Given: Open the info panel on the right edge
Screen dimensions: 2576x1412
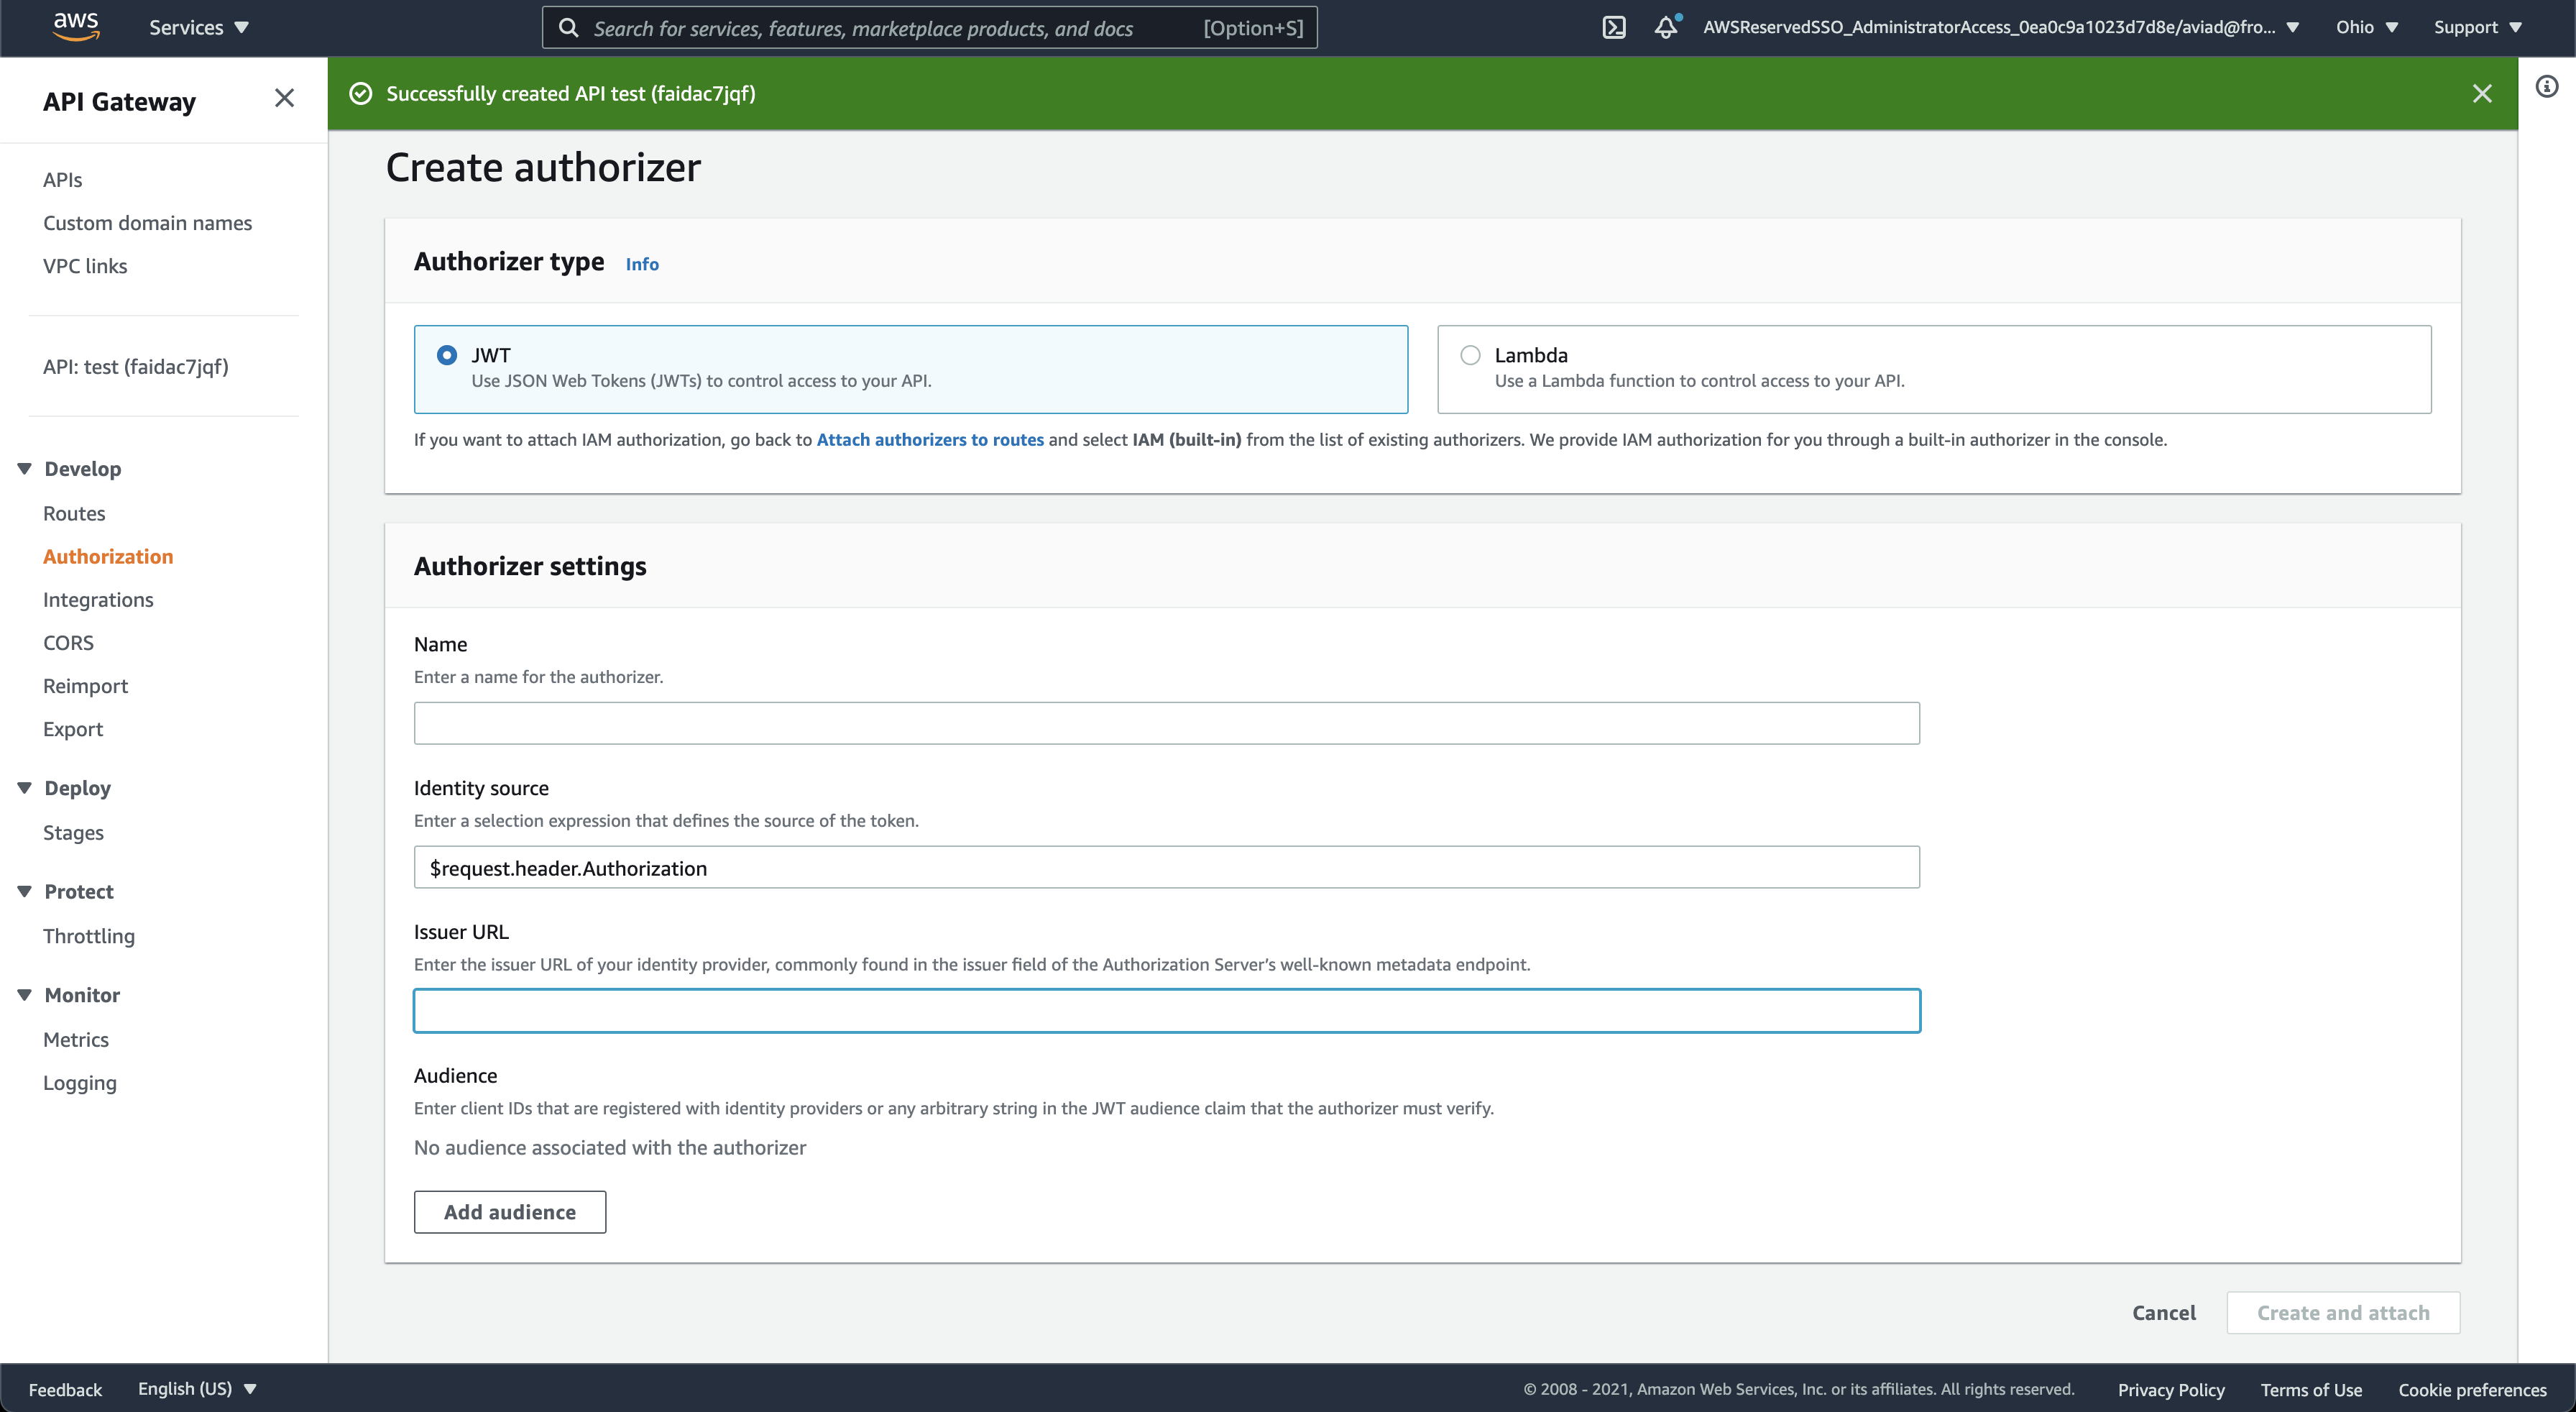Looking at the screenshot, I should (2547, 87).
